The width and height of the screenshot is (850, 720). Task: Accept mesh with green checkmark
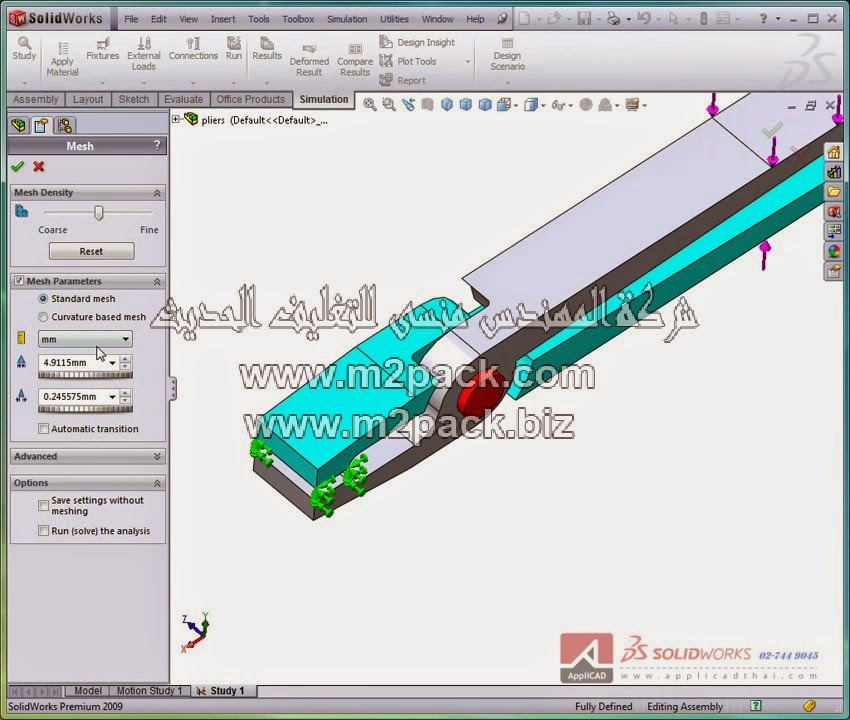click(x=18, y=166)
